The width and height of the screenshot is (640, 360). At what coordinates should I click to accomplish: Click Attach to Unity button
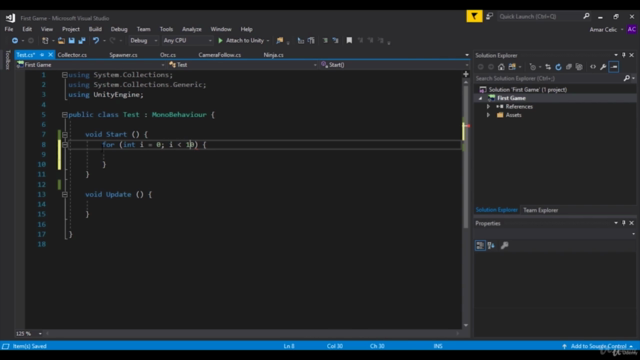pos(241,40)
